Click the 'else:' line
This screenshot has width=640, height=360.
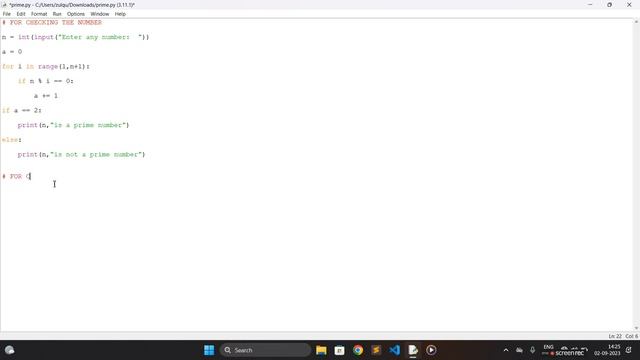[12, 140]
